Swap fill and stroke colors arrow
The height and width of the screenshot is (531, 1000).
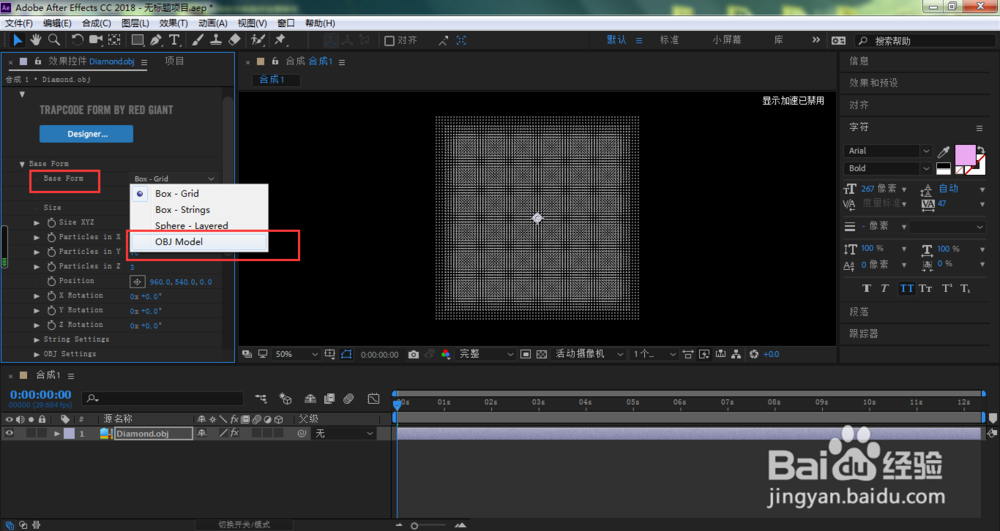981,150
